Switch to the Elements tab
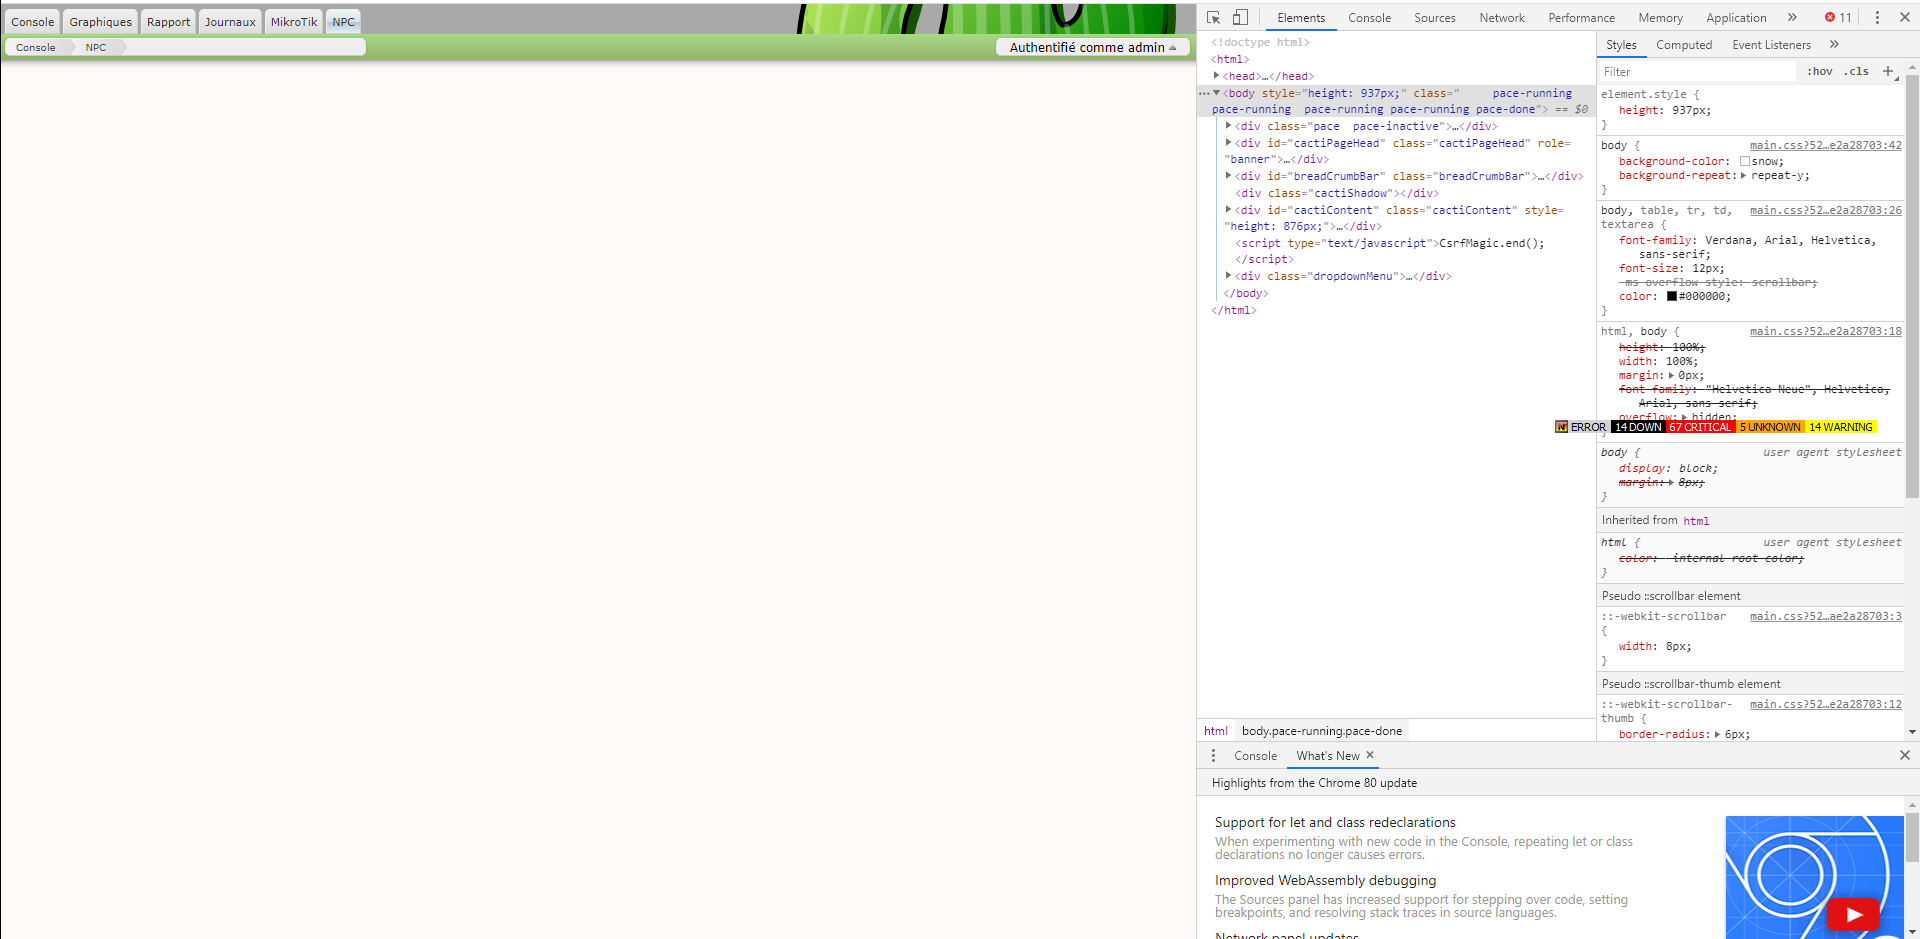This screenshot has width=1920, height=939. click(x=1301, y=18)
